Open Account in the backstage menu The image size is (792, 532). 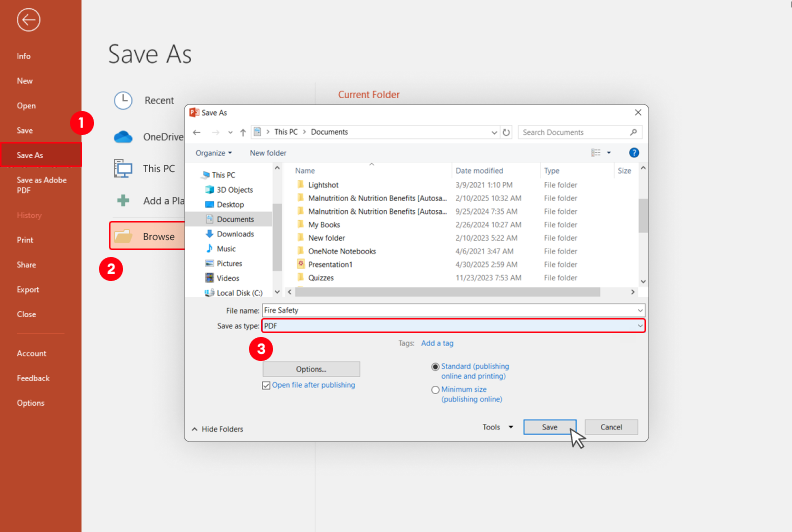(x=31, y=353)
